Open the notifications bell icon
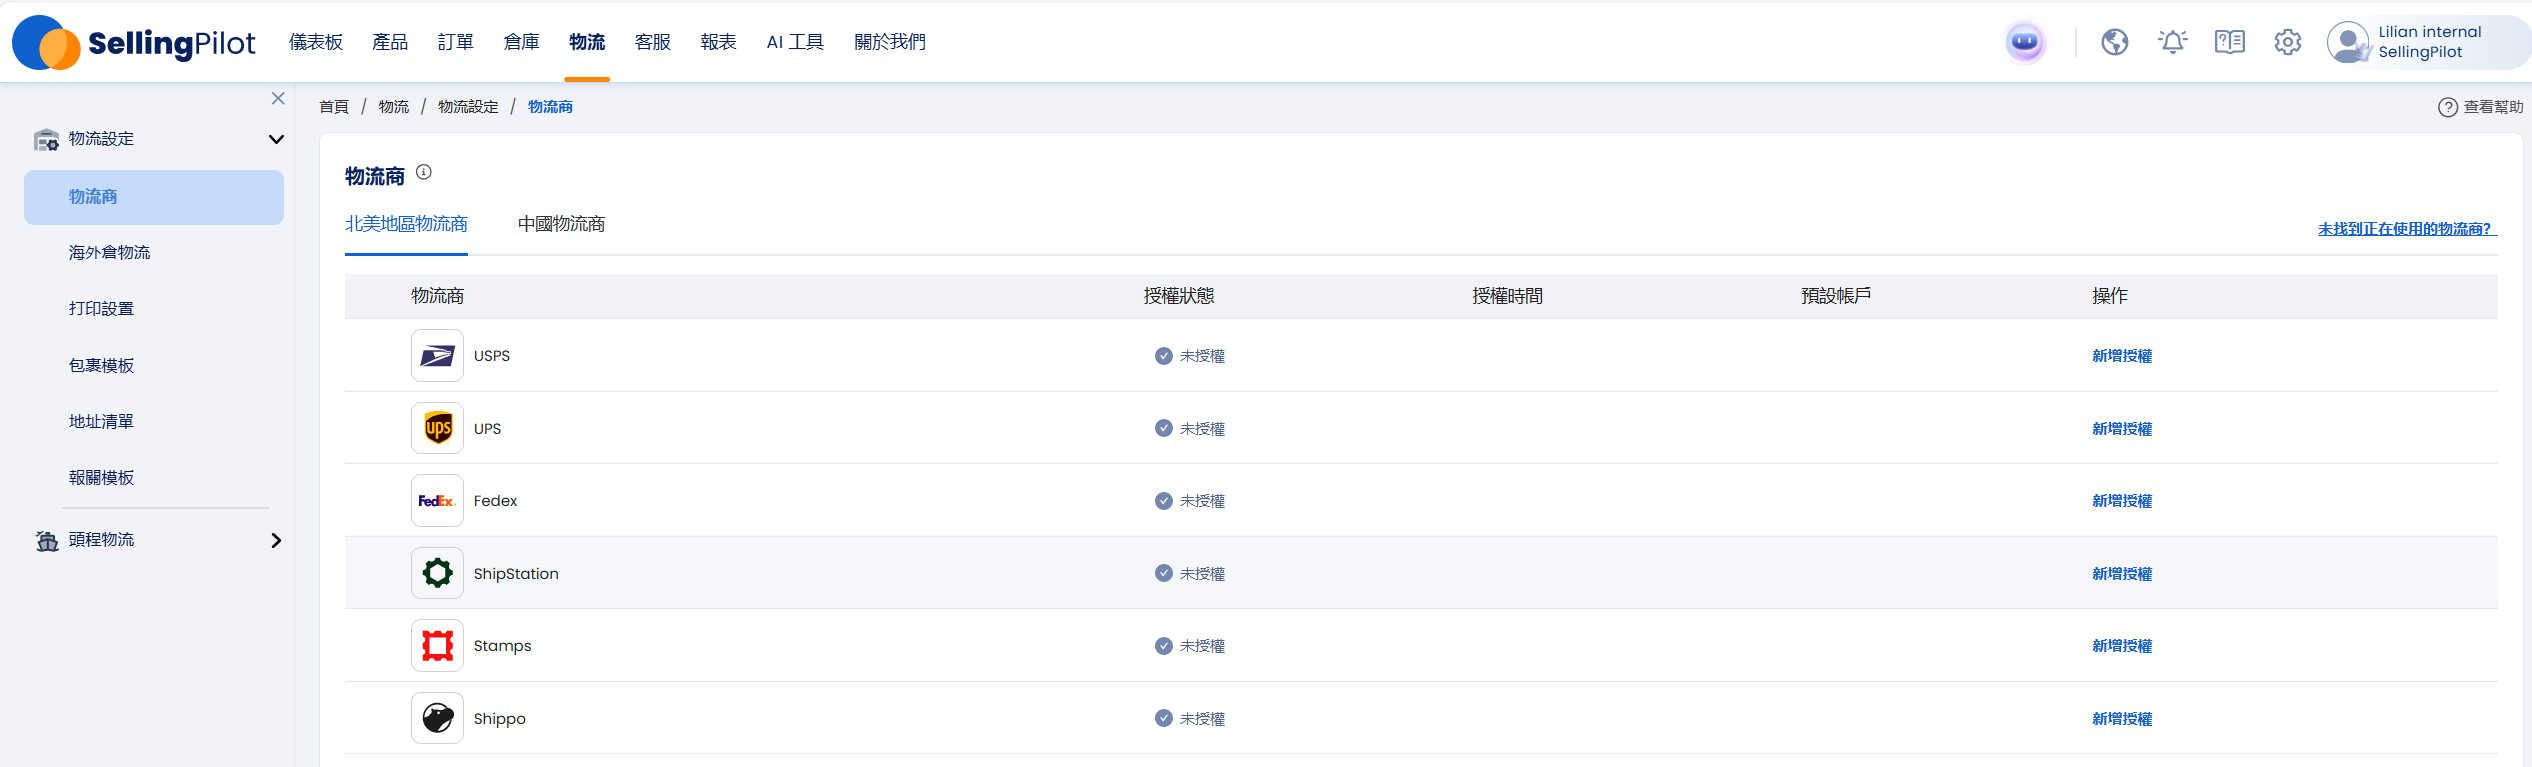2532x767 pixels. pyautogui.click(x=2172, y=42)
